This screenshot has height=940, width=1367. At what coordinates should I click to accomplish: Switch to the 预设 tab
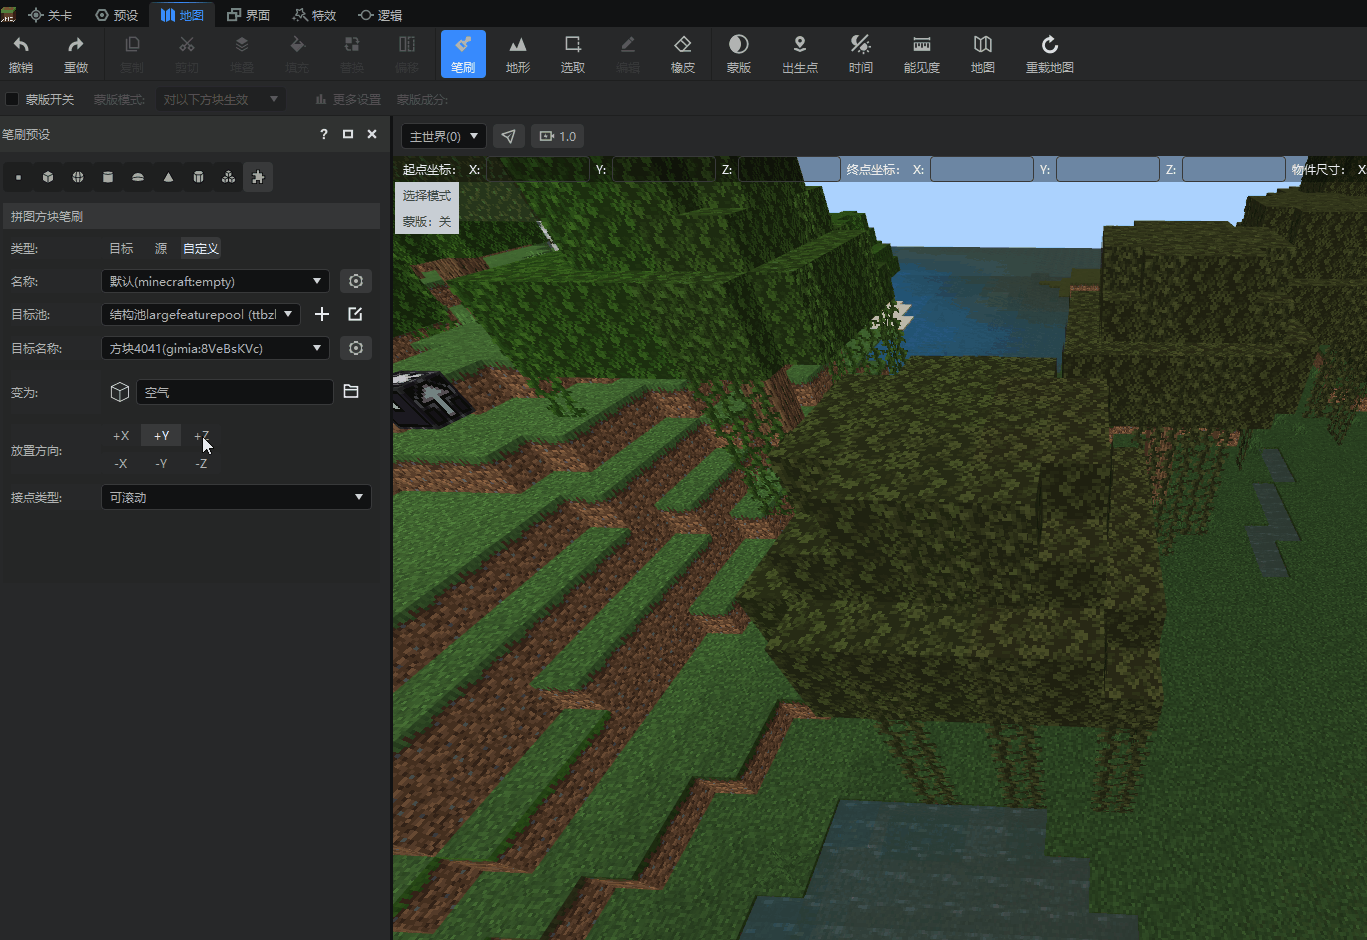tap(117, 15)
